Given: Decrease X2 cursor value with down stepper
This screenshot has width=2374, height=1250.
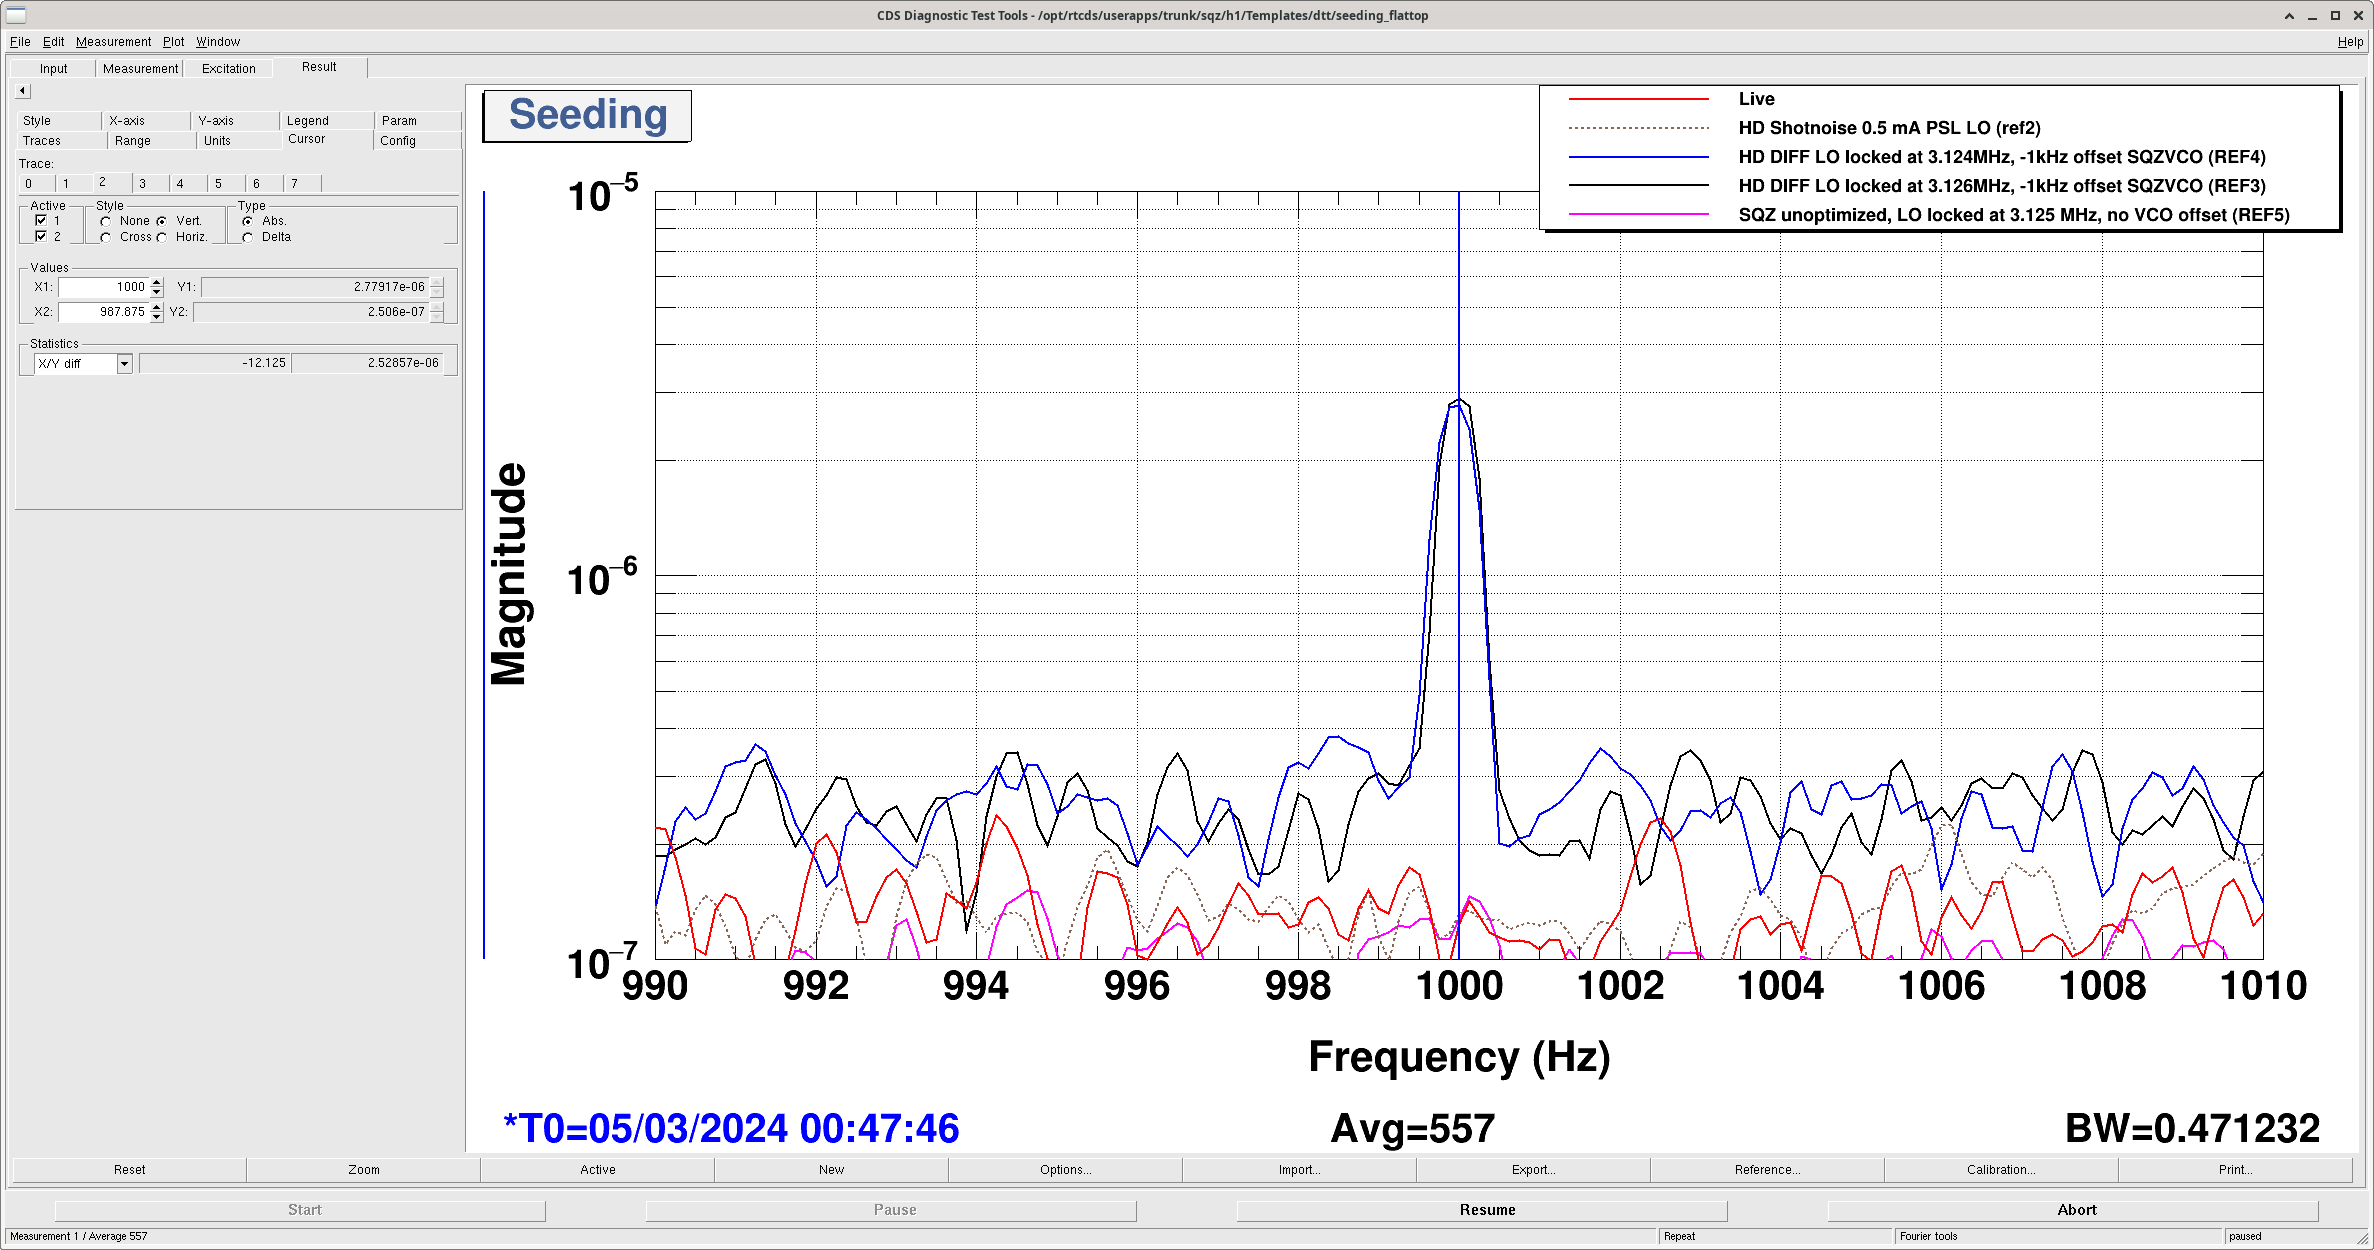Looking at the screenshot, I should 157,317.
